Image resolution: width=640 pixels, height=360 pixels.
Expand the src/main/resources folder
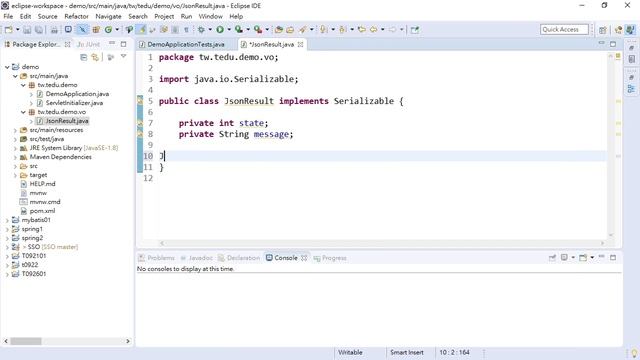[15, 130]
